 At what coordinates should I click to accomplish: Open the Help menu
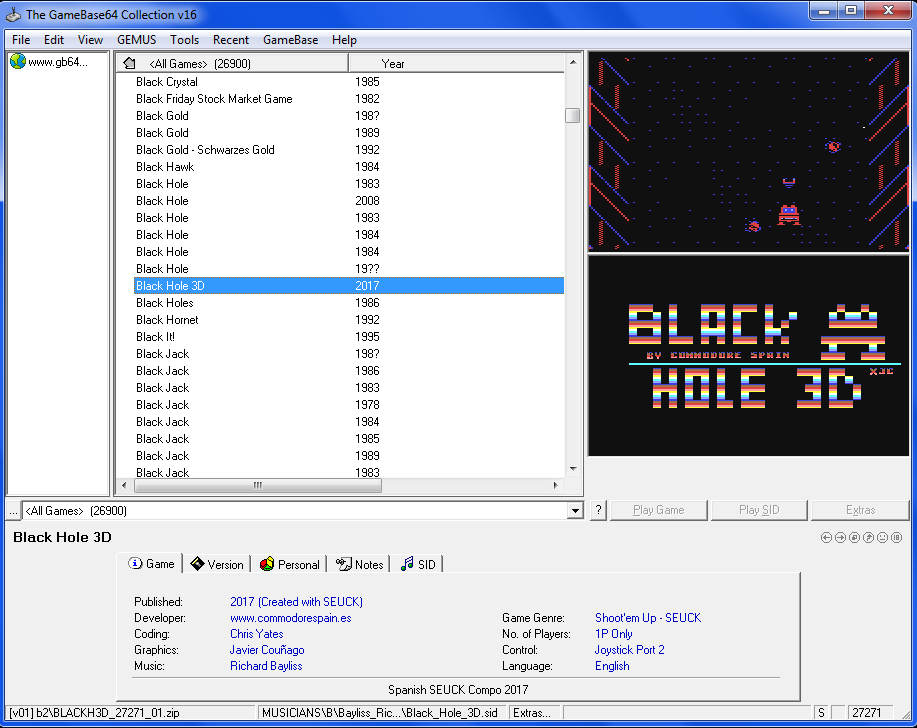(x=344, y=40)
